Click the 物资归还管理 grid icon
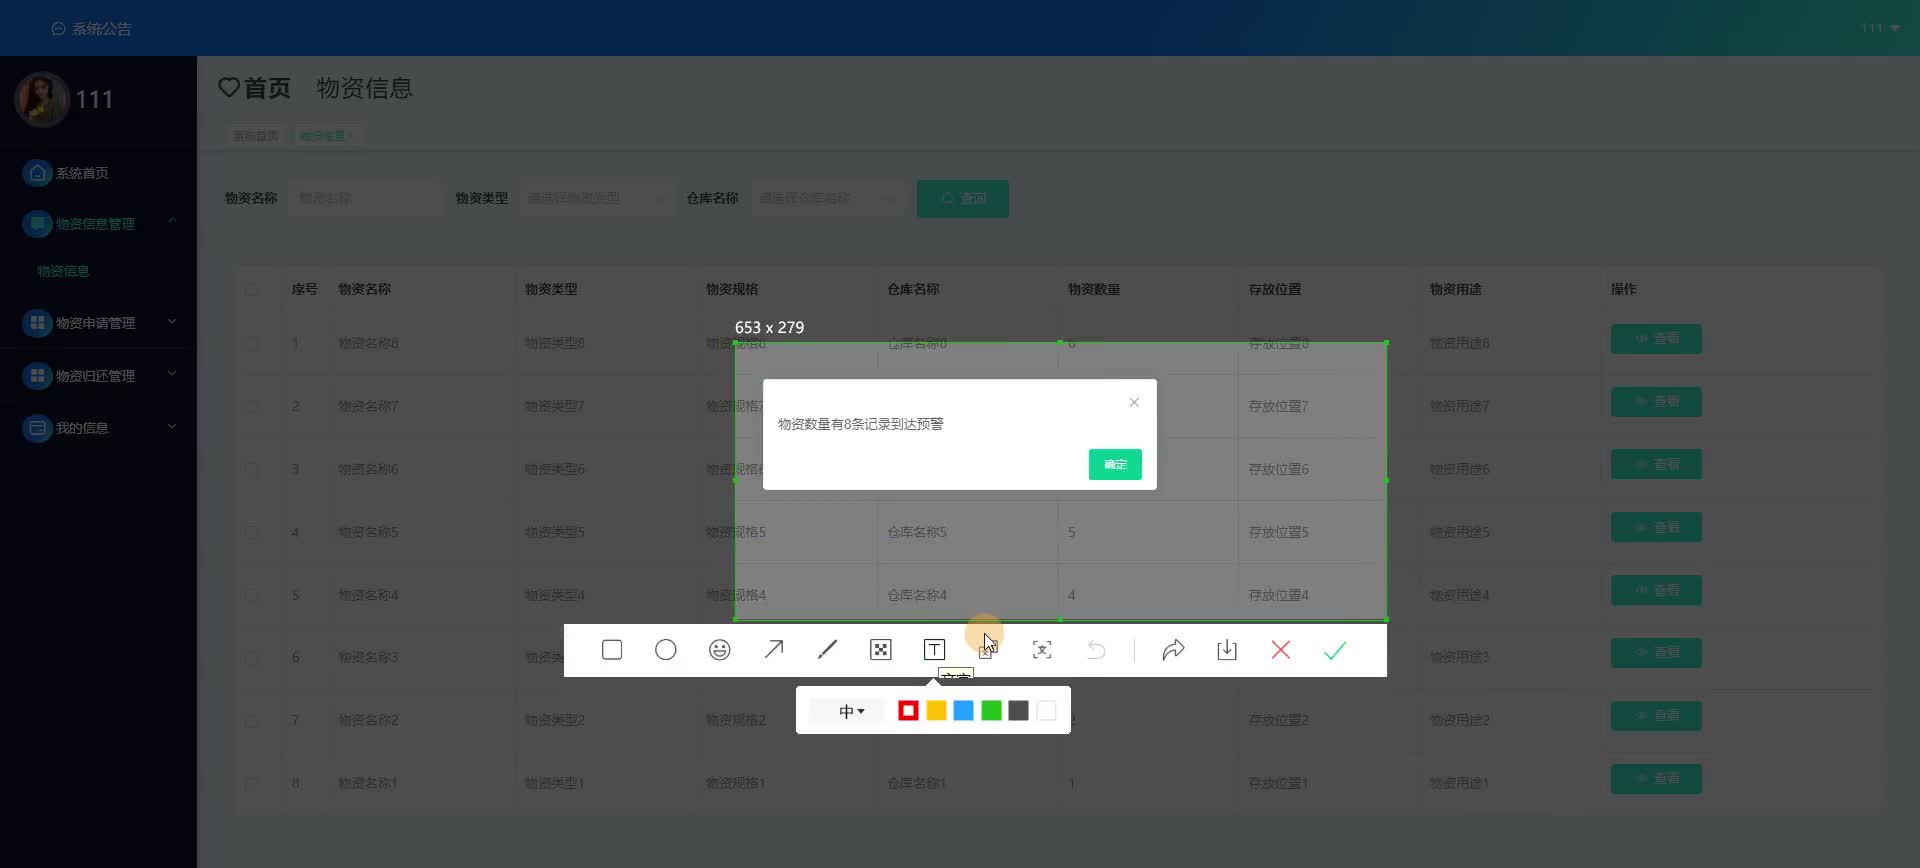The height and width of the screenshot is (868, 1920). pos(37,376)
